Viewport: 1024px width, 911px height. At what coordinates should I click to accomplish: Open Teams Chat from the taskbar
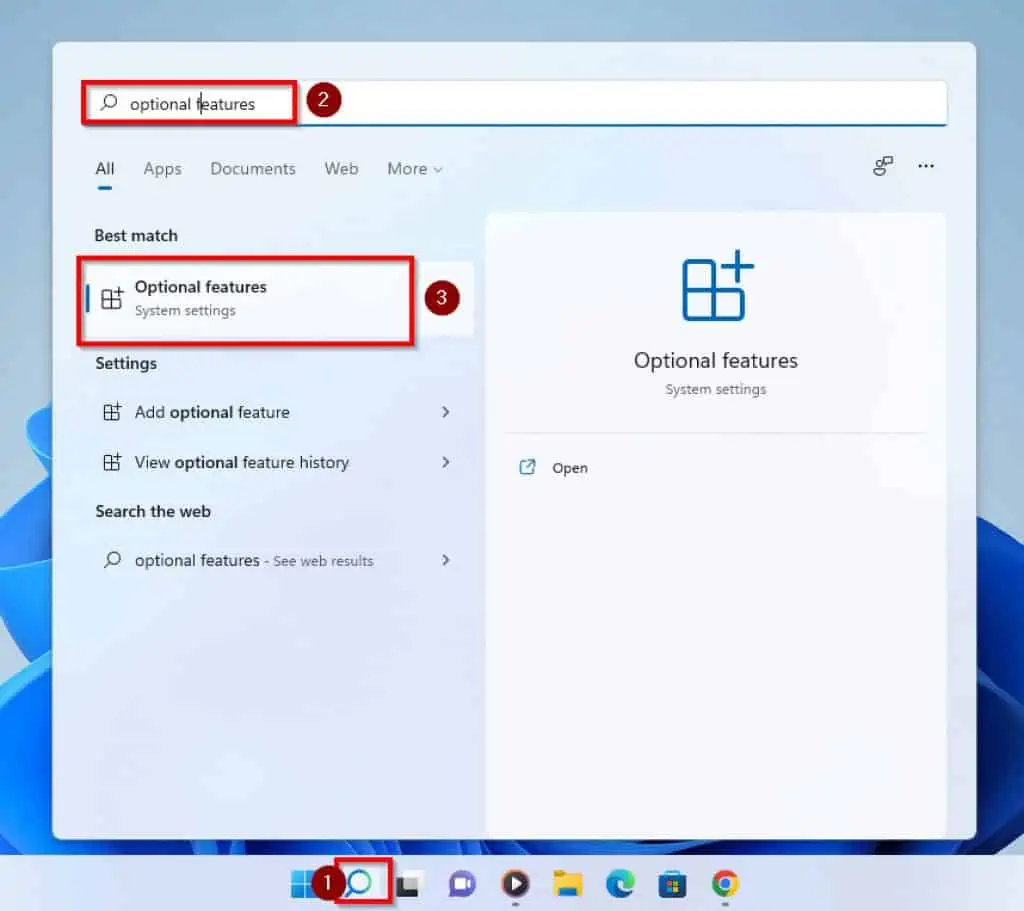coord(462,883)
